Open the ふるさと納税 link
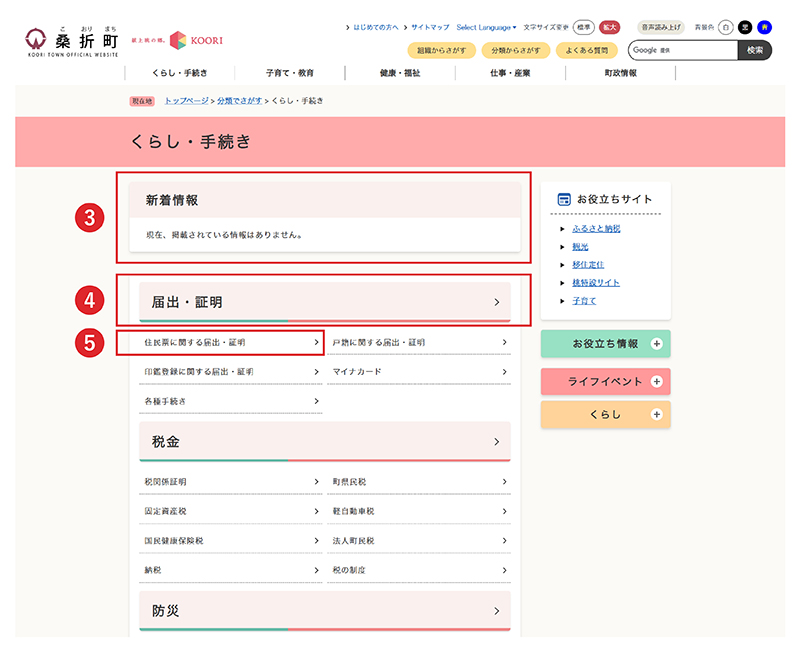The image size is (800, 645). click(x=599, y=228)
